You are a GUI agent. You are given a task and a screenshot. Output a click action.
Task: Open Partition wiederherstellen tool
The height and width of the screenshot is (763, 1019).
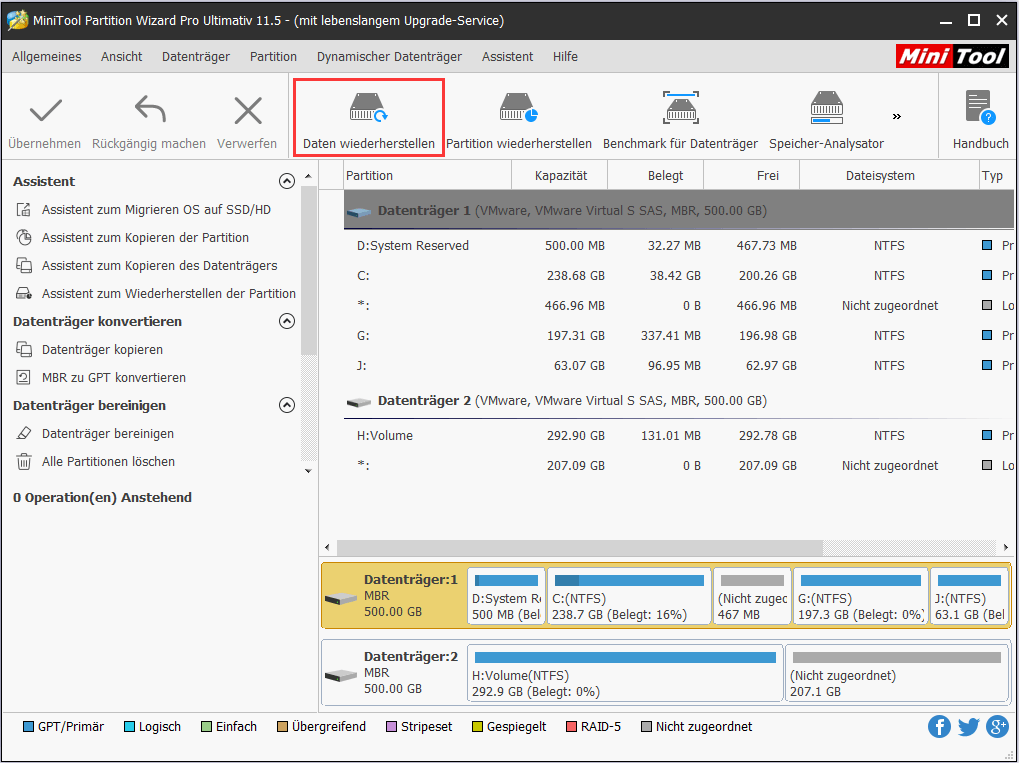coord(519,118)
